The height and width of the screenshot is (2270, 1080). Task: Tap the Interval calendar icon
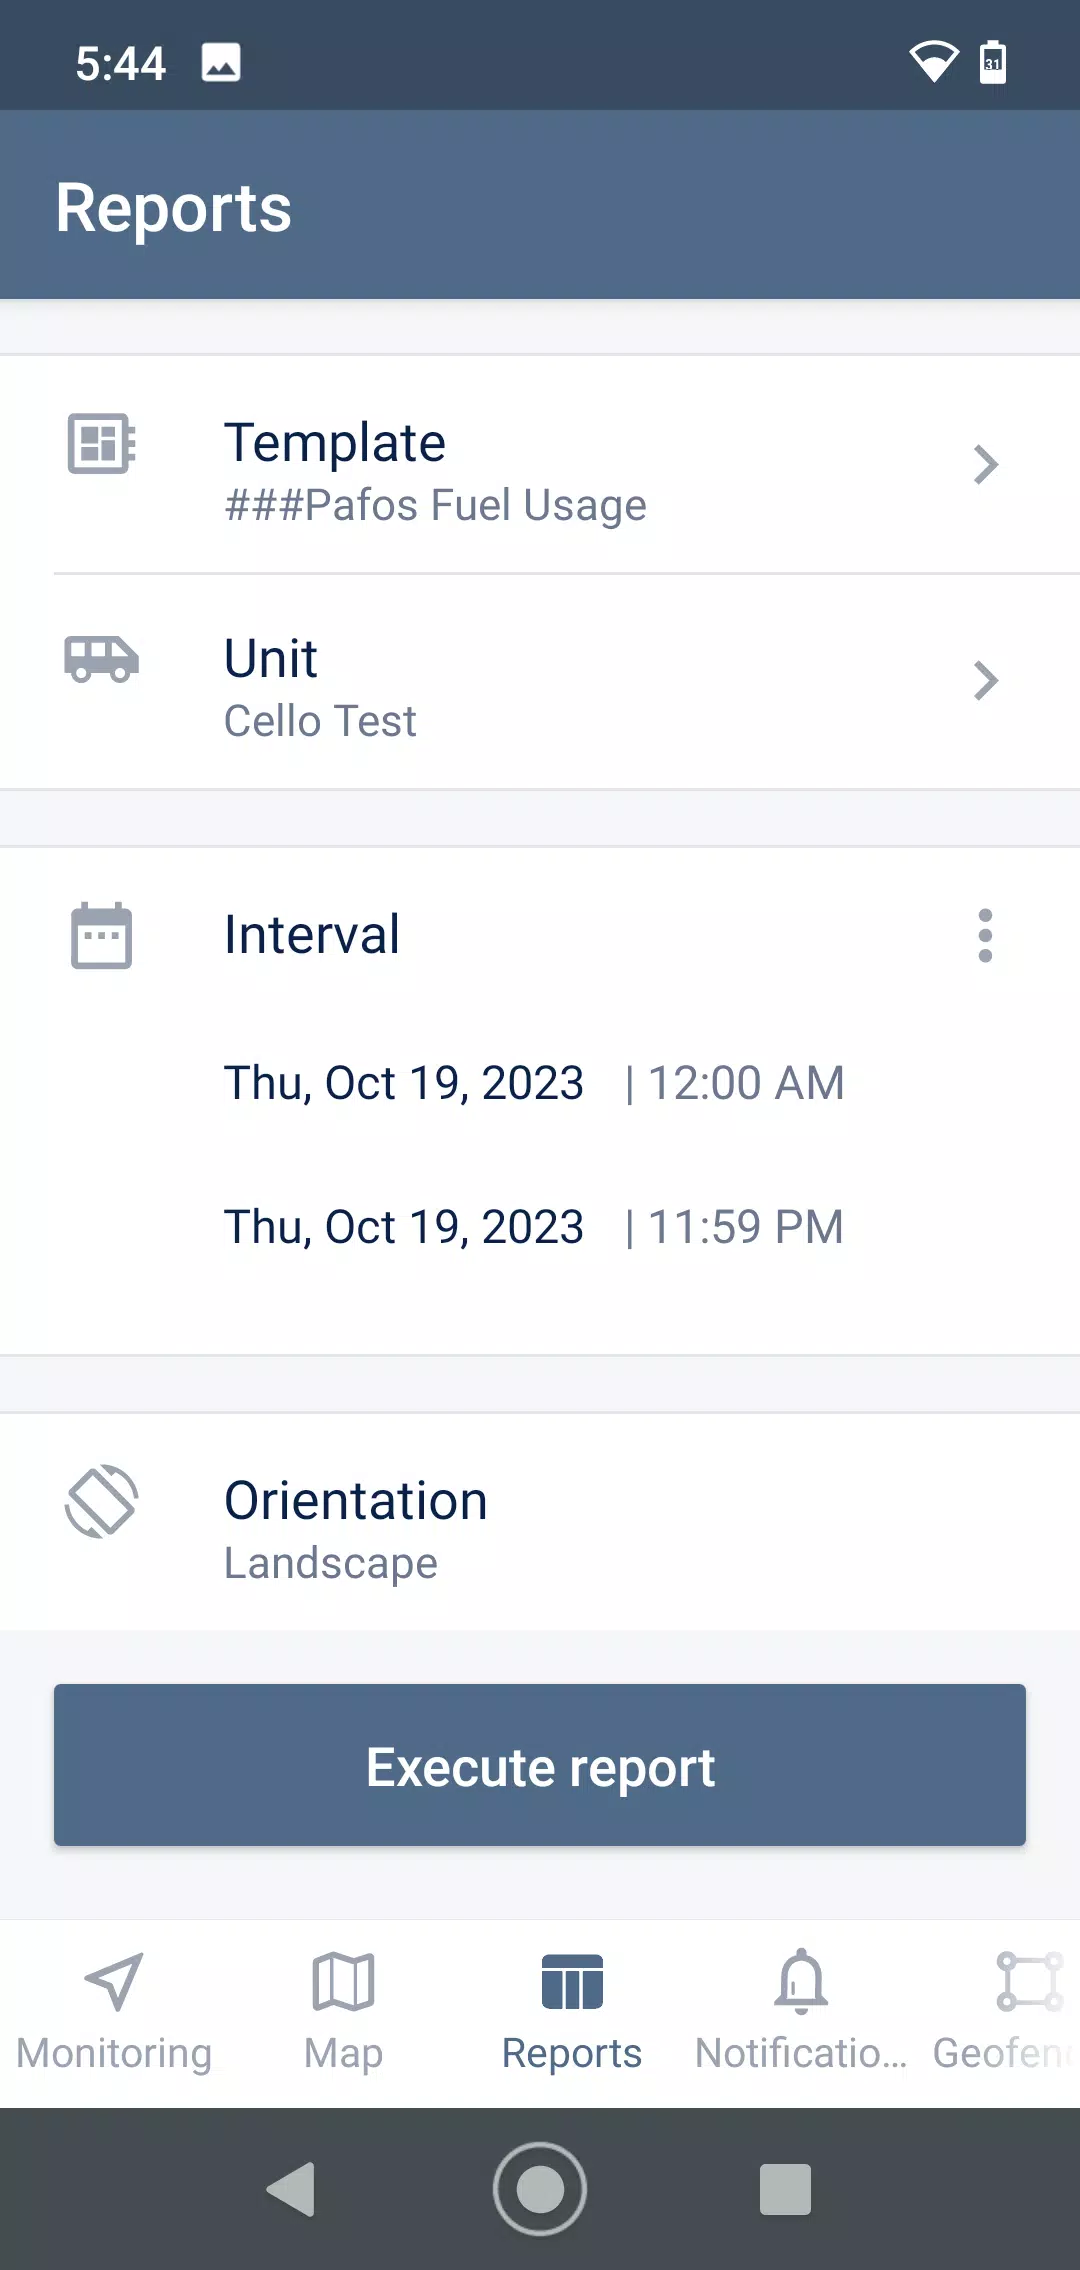[101, 936]
